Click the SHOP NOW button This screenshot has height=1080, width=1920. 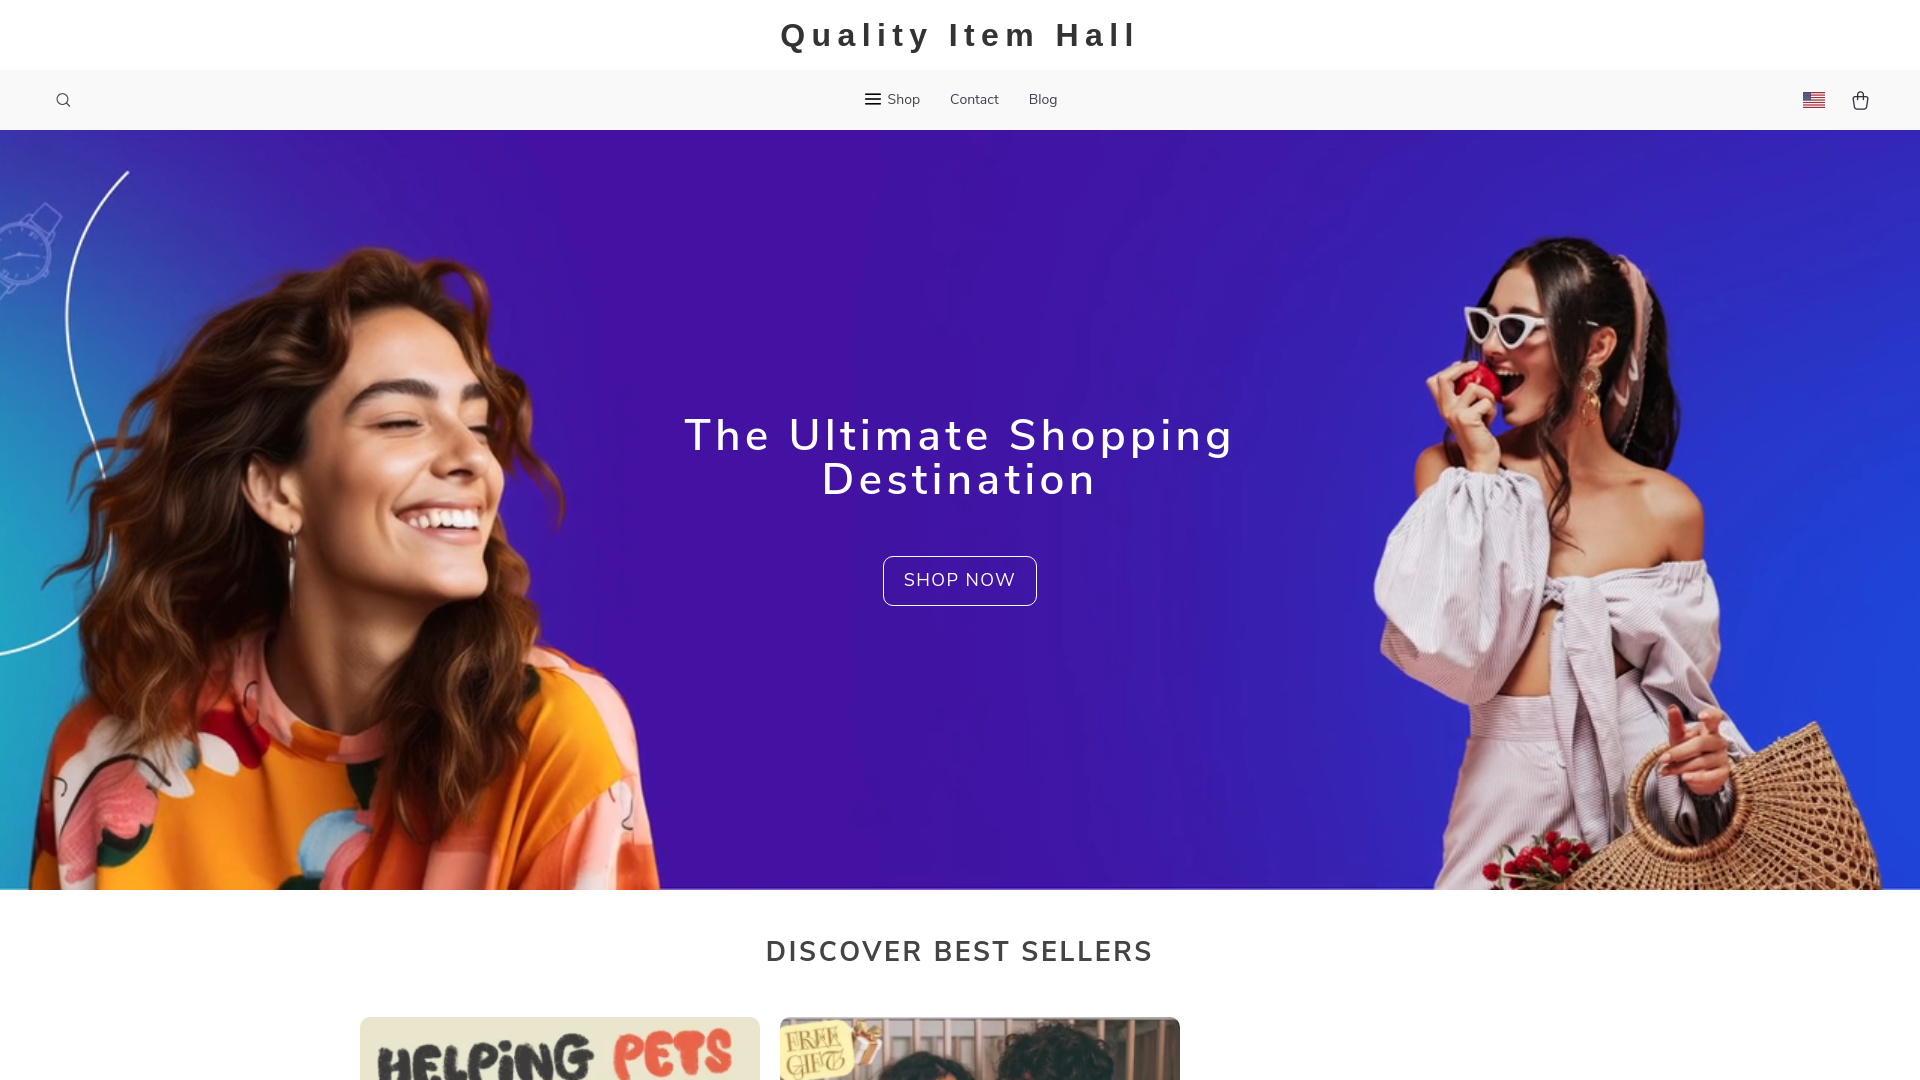[x=960, y=581]
